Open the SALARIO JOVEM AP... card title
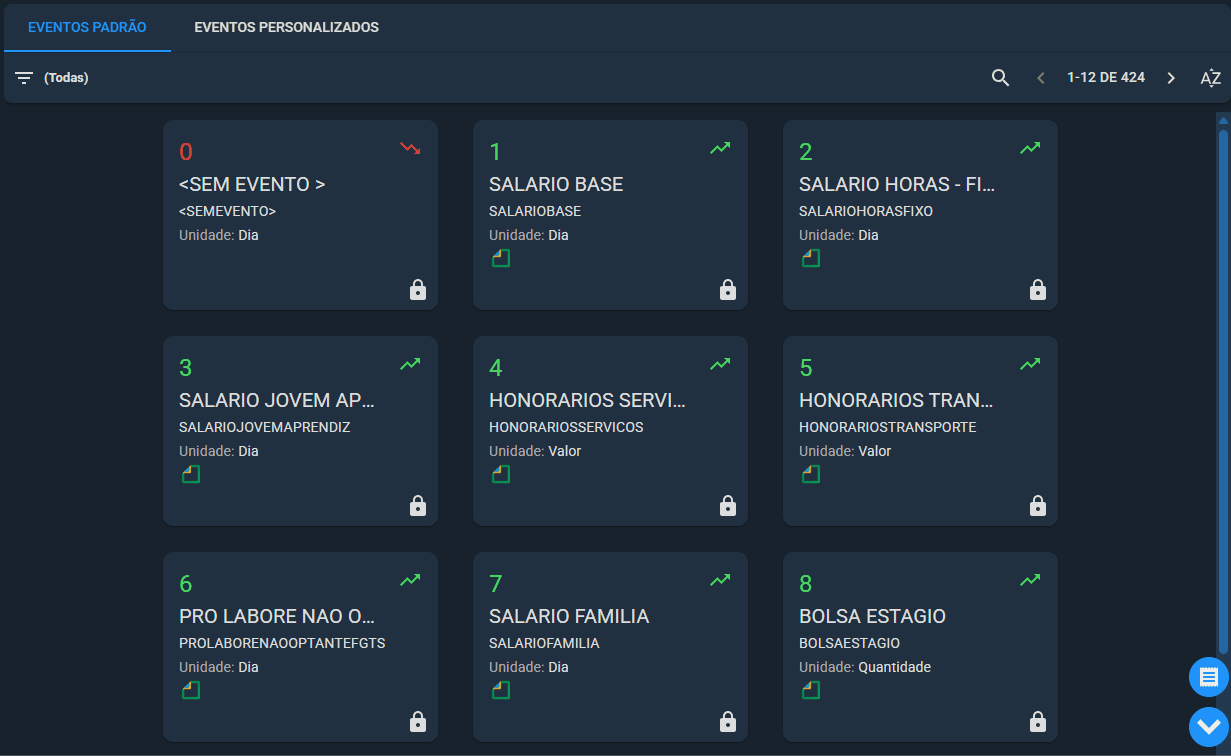Image resolution: width=1231 pixels, height=756 pixels. tap(277, 401)
